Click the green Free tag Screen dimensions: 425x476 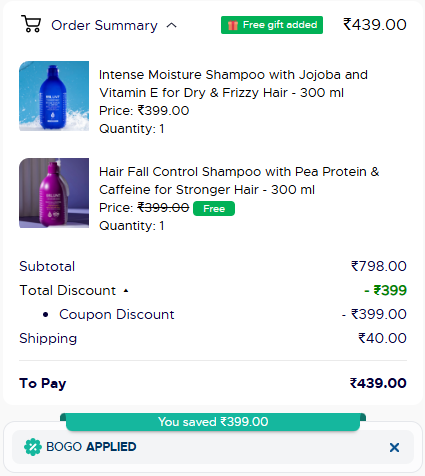[x=214, y=209]
